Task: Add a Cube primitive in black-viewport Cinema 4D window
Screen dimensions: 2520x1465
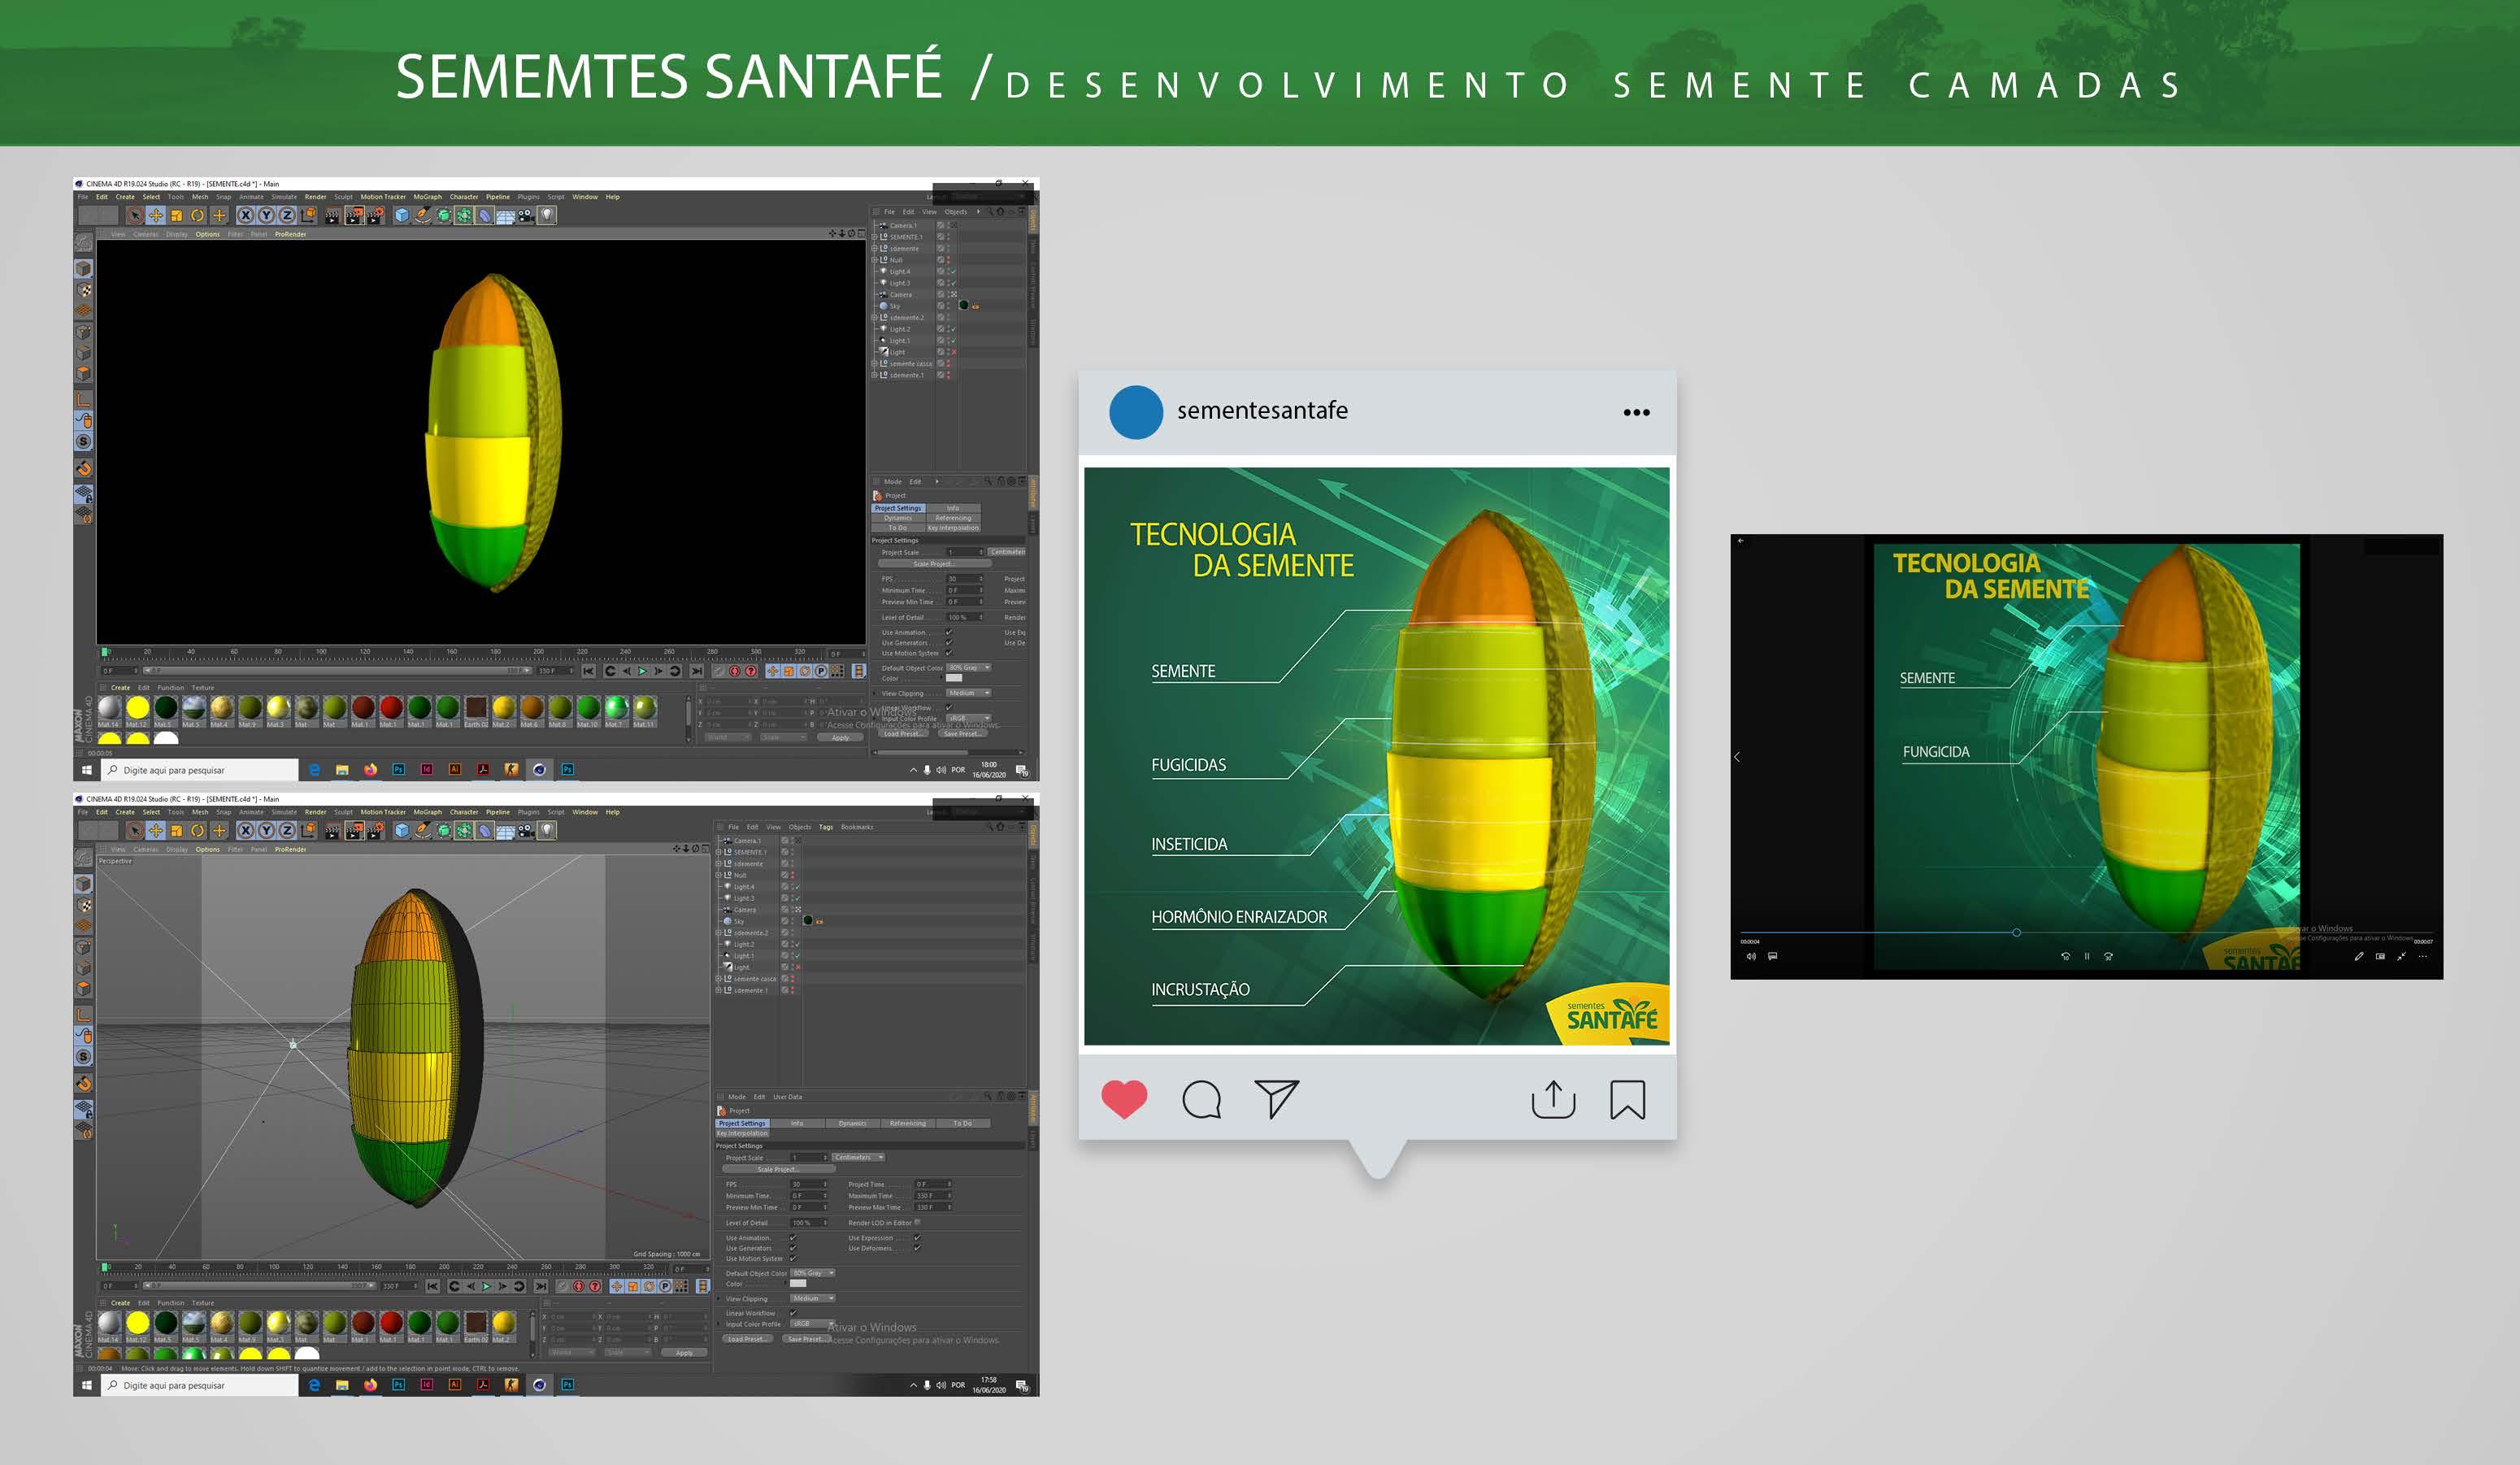Action: (x=402, y=215)
